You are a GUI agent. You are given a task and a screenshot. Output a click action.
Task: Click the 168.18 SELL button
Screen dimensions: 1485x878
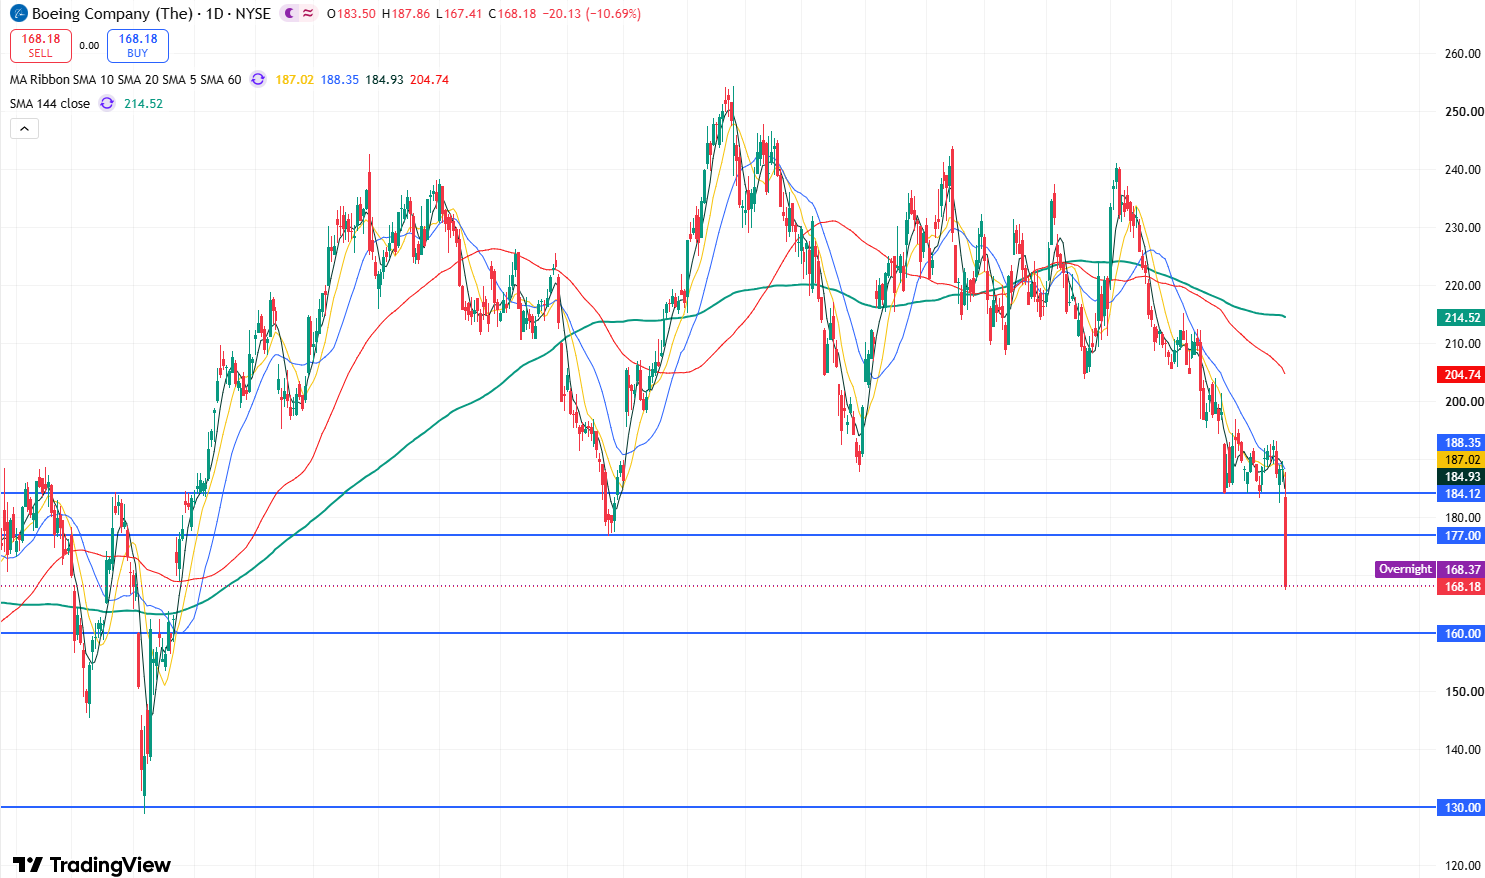[x=41, y=45]
